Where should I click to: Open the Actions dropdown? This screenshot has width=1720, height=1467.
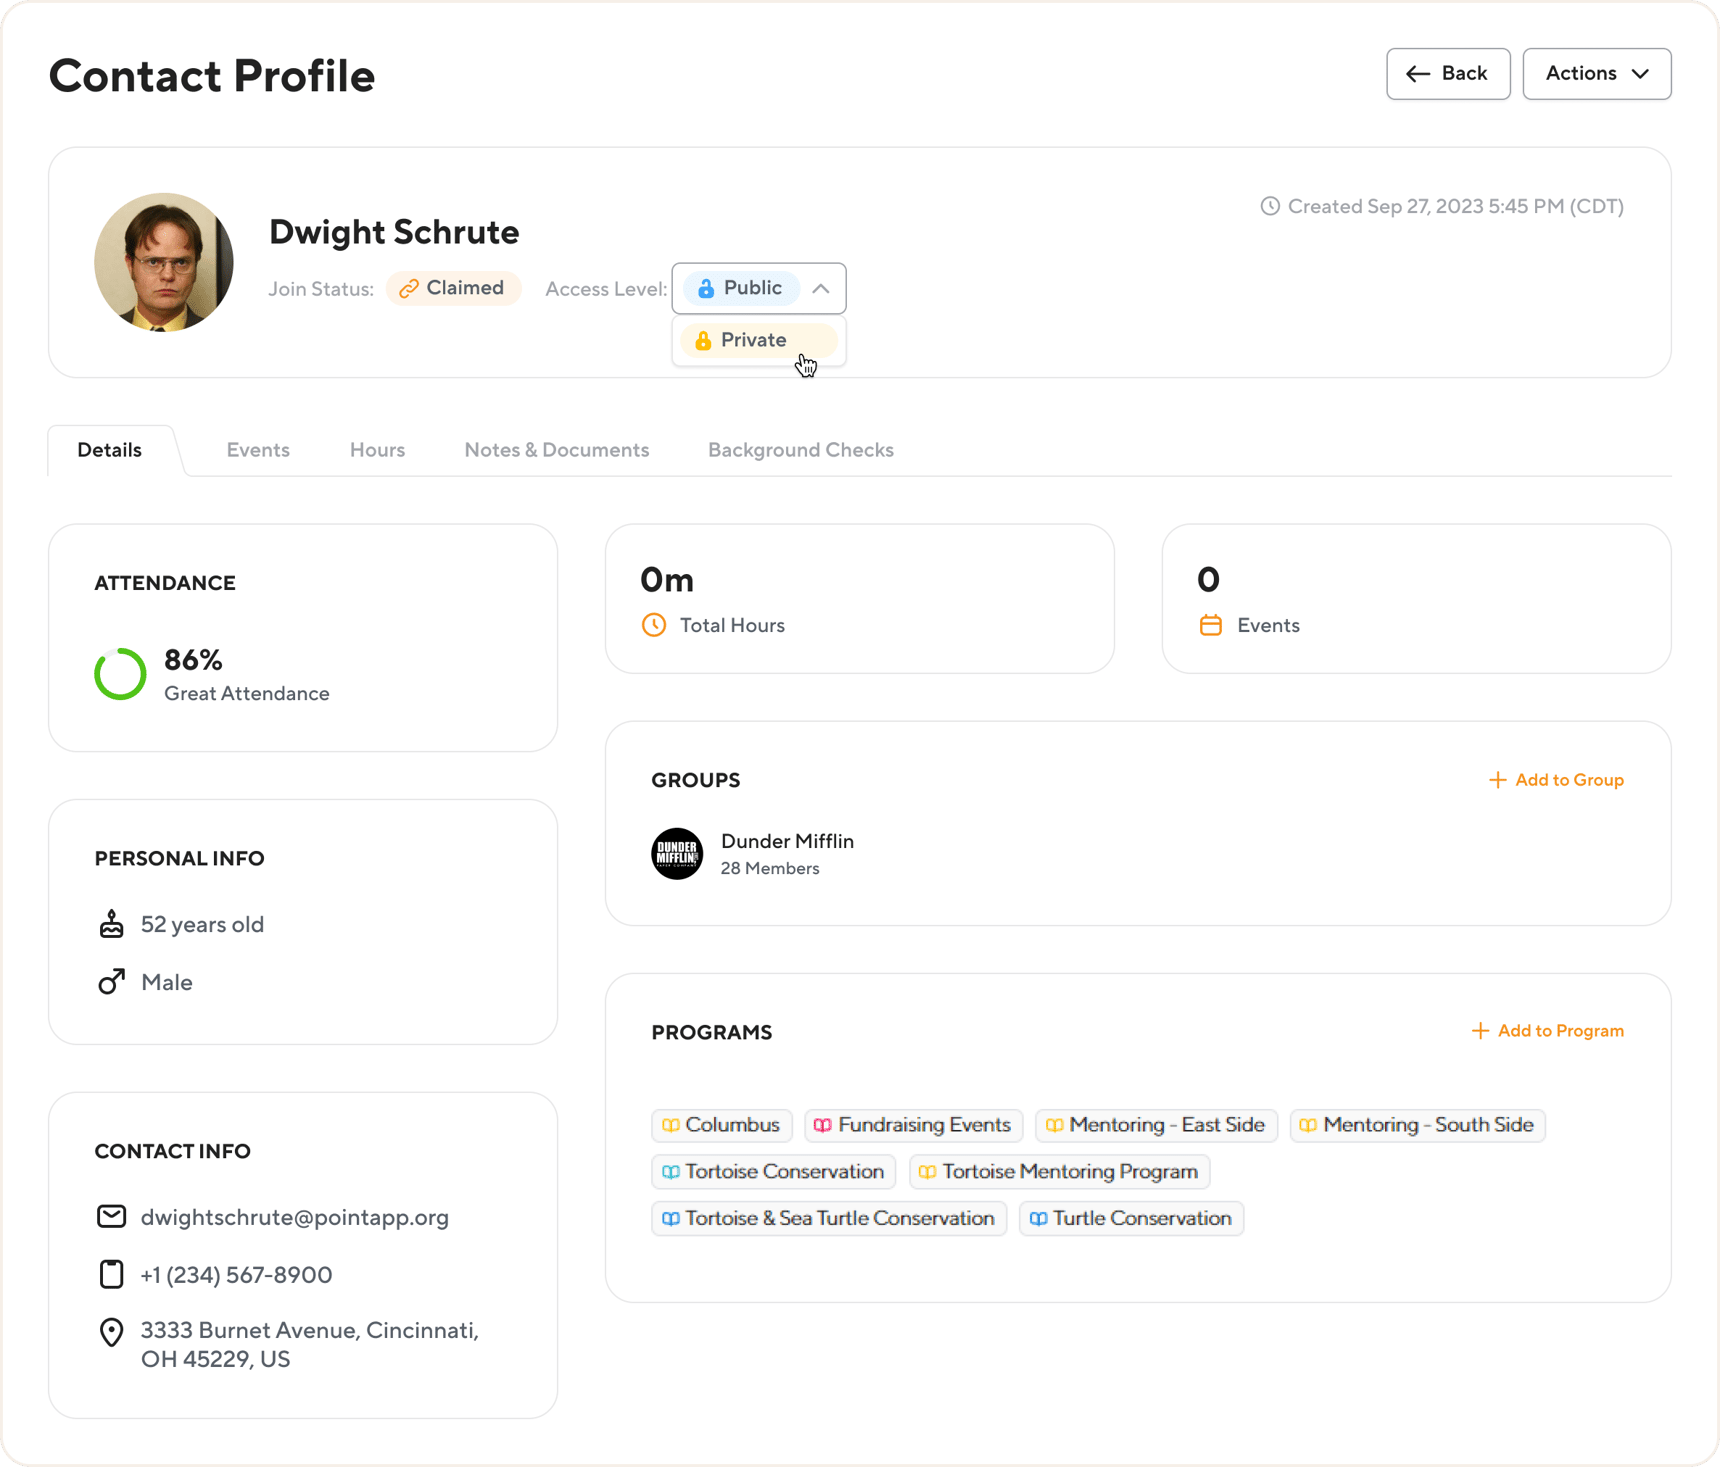1596,73
